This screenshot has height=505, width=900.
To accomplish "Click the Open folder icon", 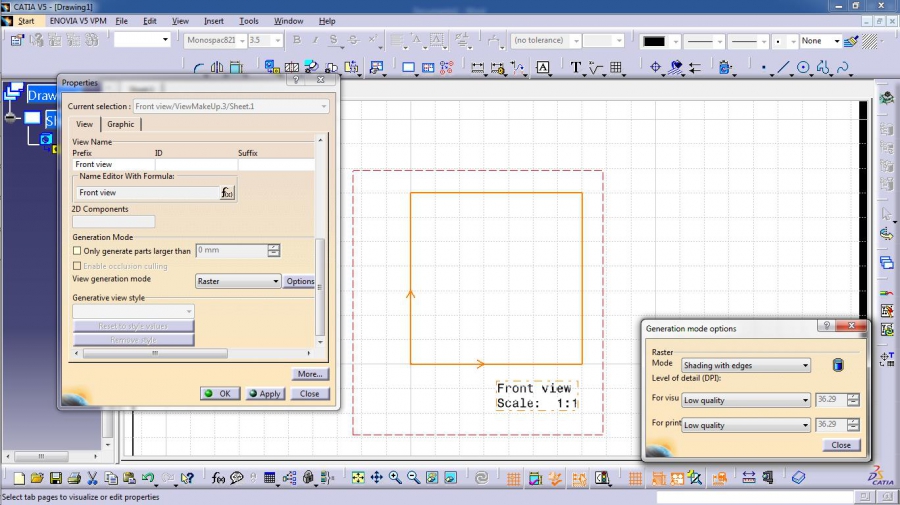I will pos(37,478).
